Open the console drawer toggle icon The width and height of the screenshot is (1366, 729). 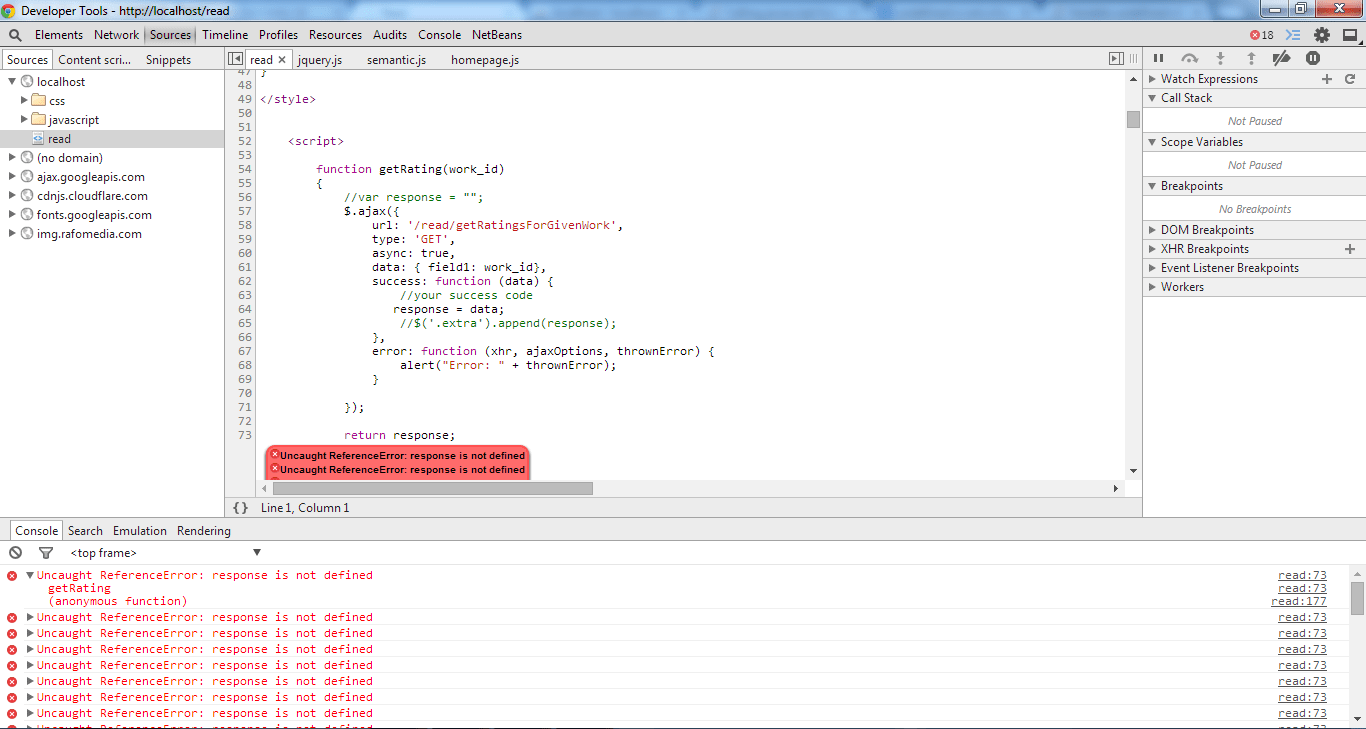tap(1292, 34)
